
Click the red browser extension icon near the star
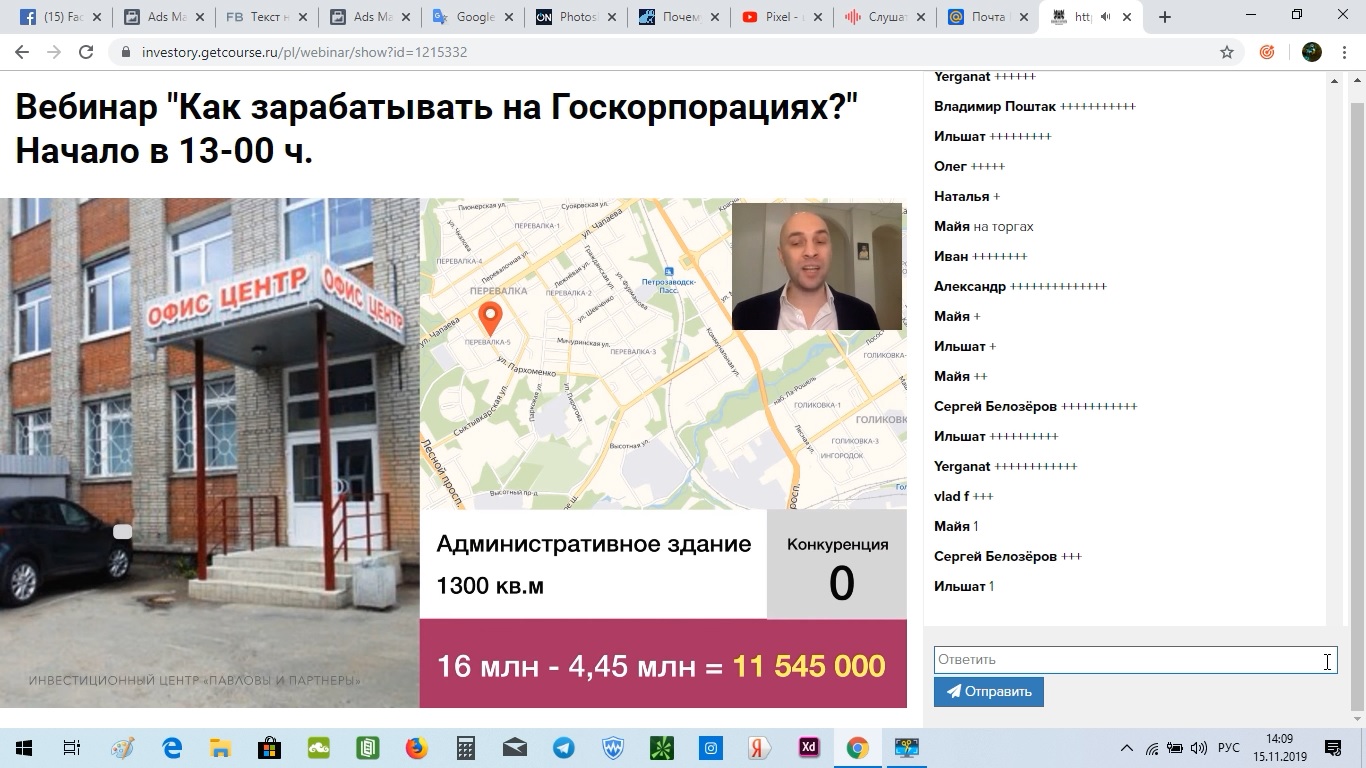pos(1268,51)
